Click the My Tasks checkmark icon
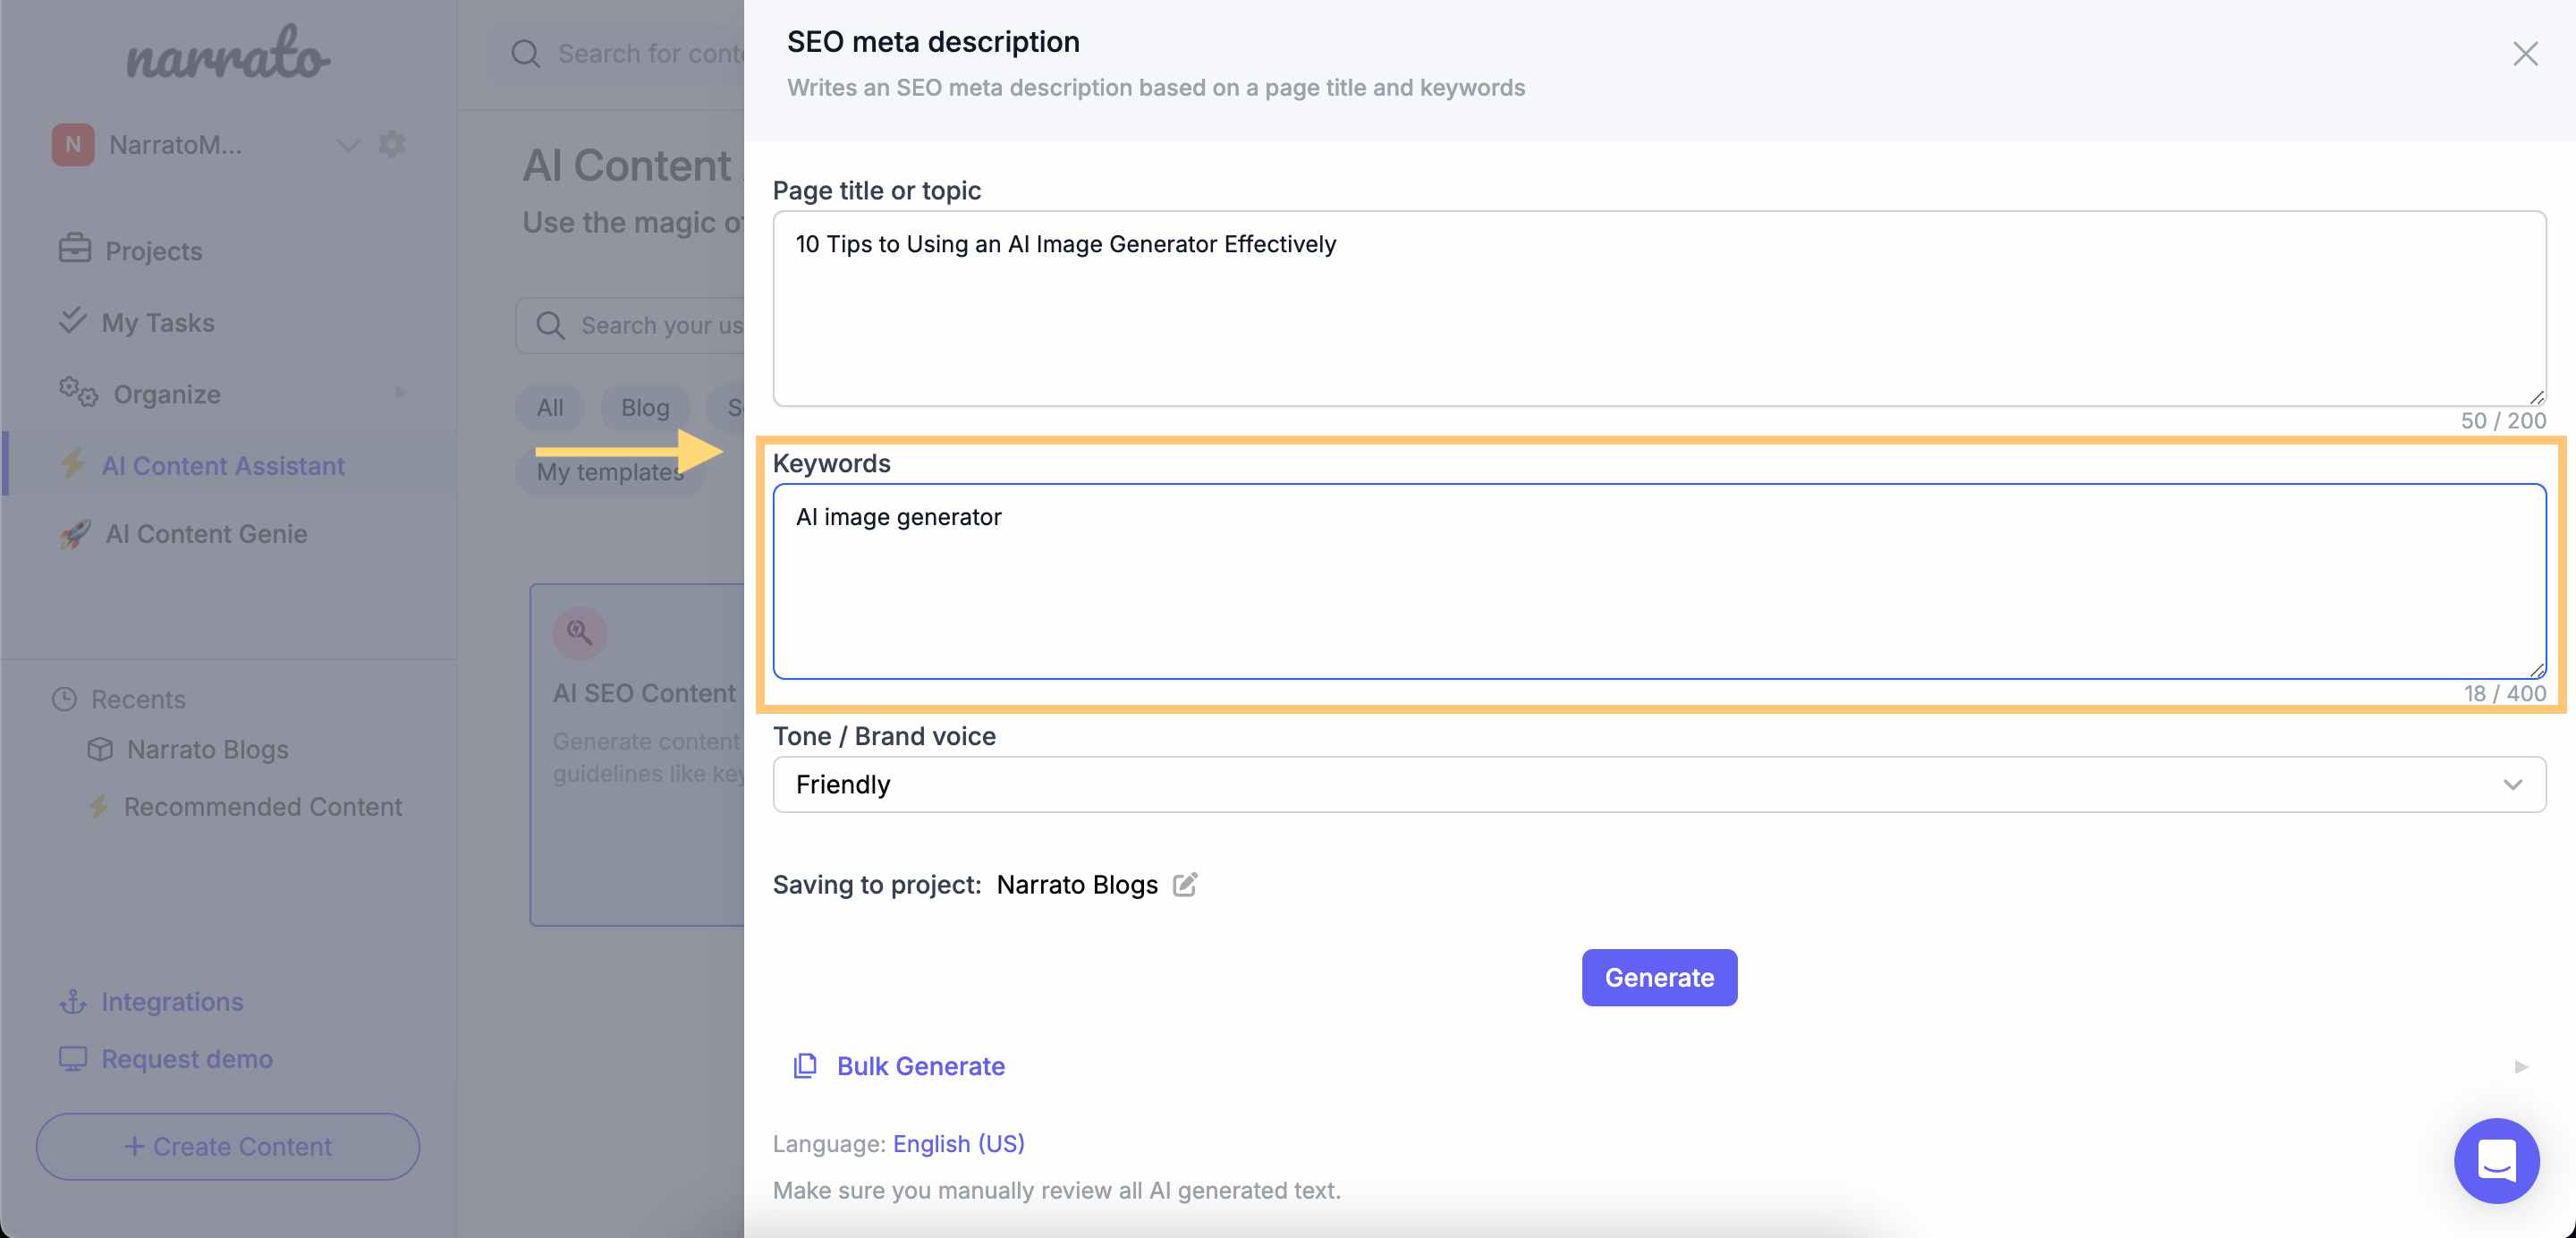Viewport: 2576px width, 1238px height. pos(73,320)
